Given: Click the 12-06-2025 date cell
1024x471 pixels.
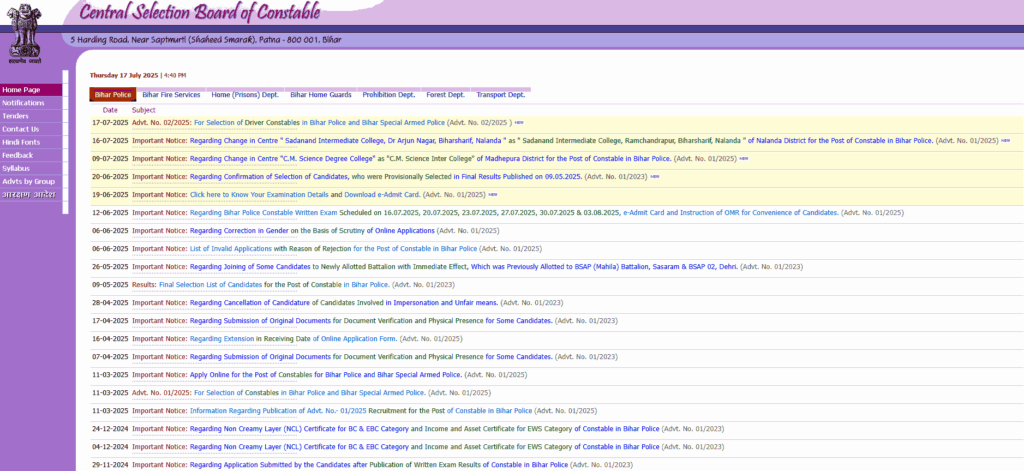Looking at the screenshot, I should (x=111, y=213).
